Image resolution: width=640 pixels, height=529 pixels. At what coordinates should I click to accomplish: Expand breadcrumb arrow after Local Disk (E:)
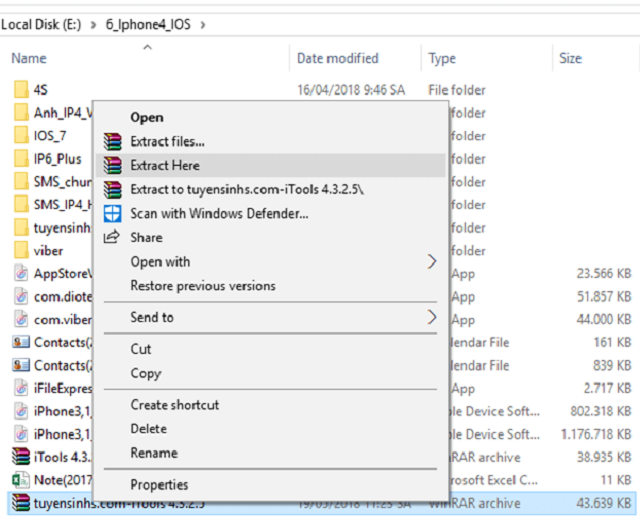tap(93, 25)
